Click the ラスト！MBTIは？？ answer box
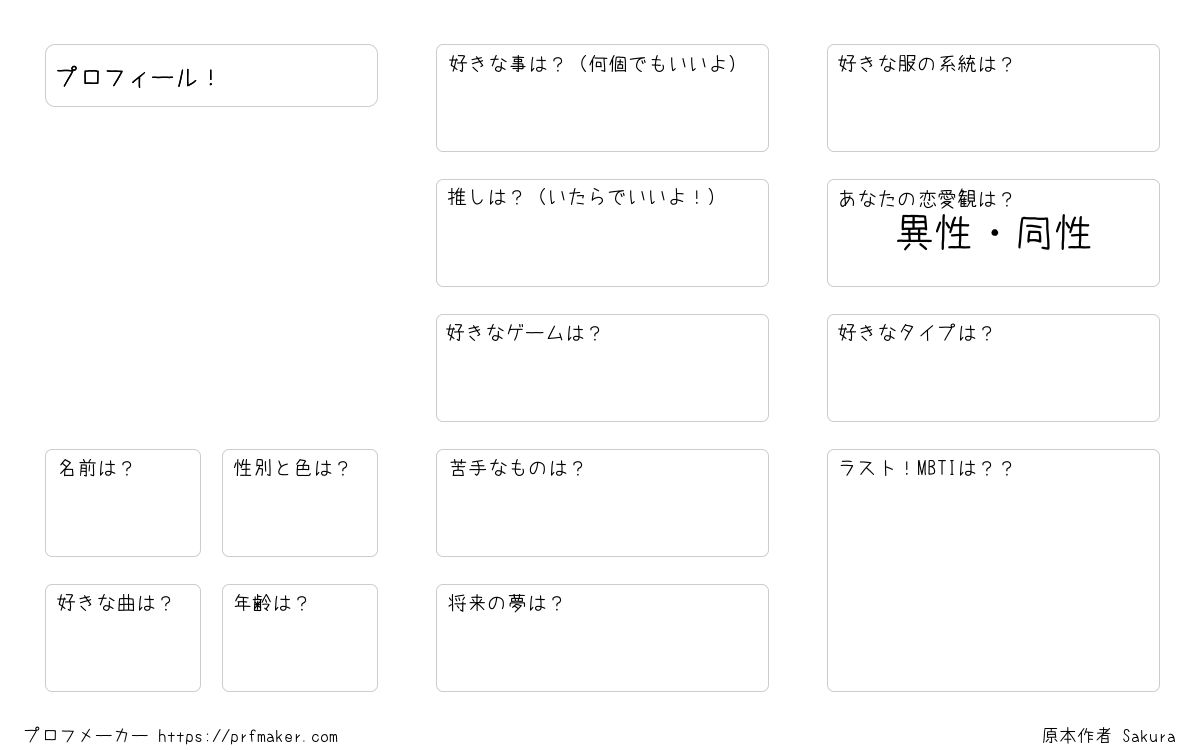The height and width of the screenshot is (750, 1200). 993,570
